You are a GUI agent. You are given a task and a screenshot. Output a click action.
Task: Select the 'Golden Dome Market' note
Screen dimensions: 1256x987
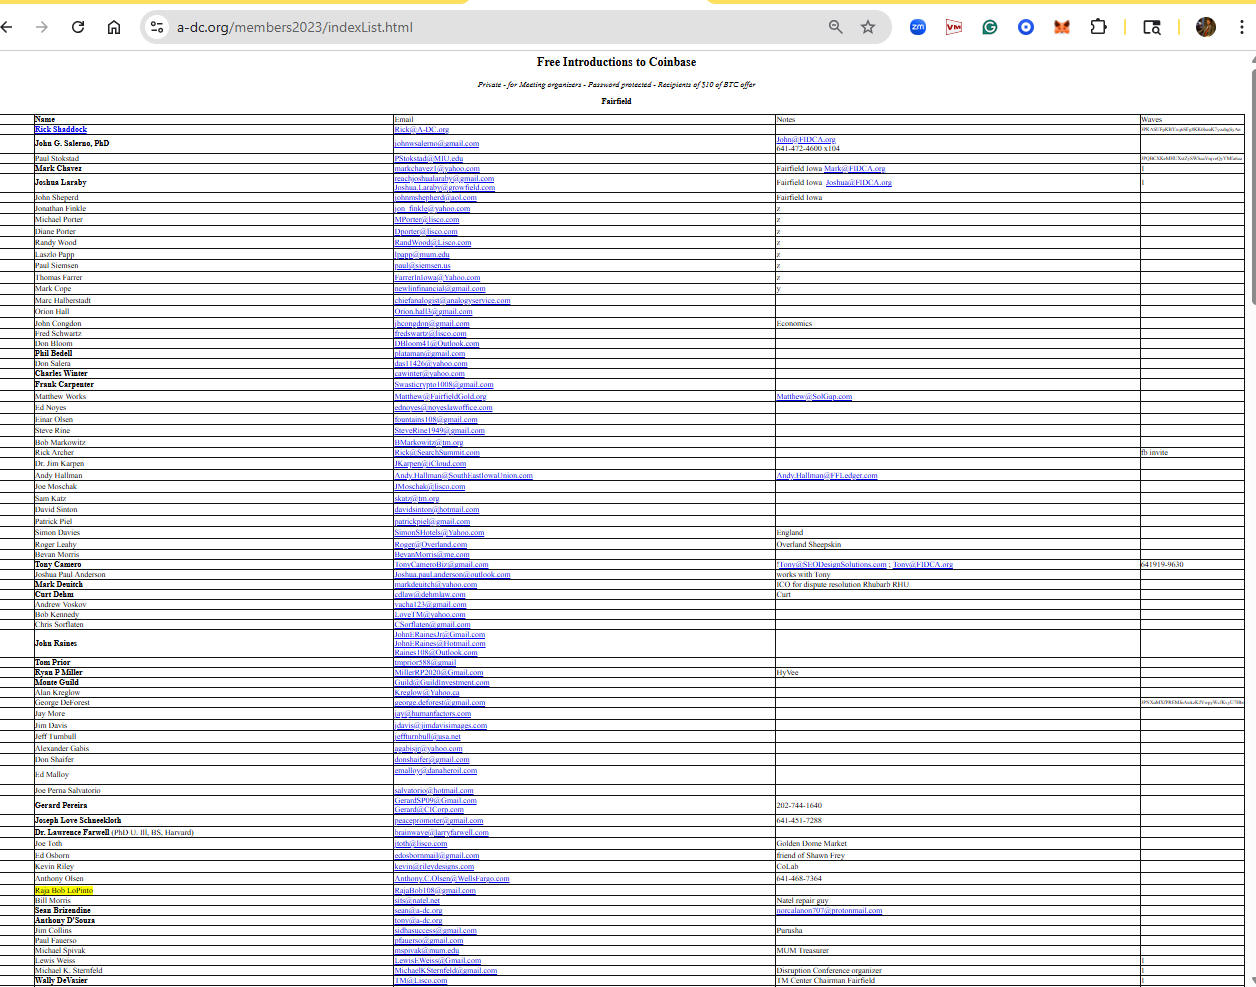(812, 843)
